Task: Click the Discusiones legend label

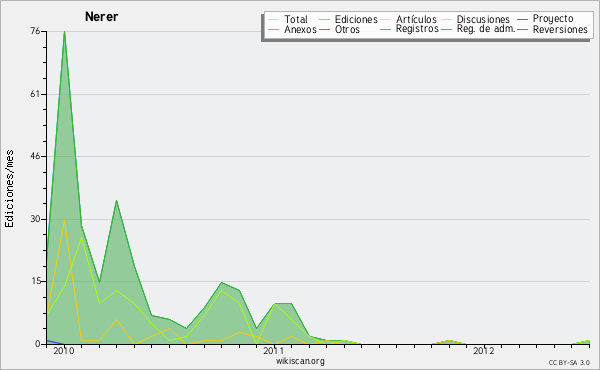Action: [483, 19]
